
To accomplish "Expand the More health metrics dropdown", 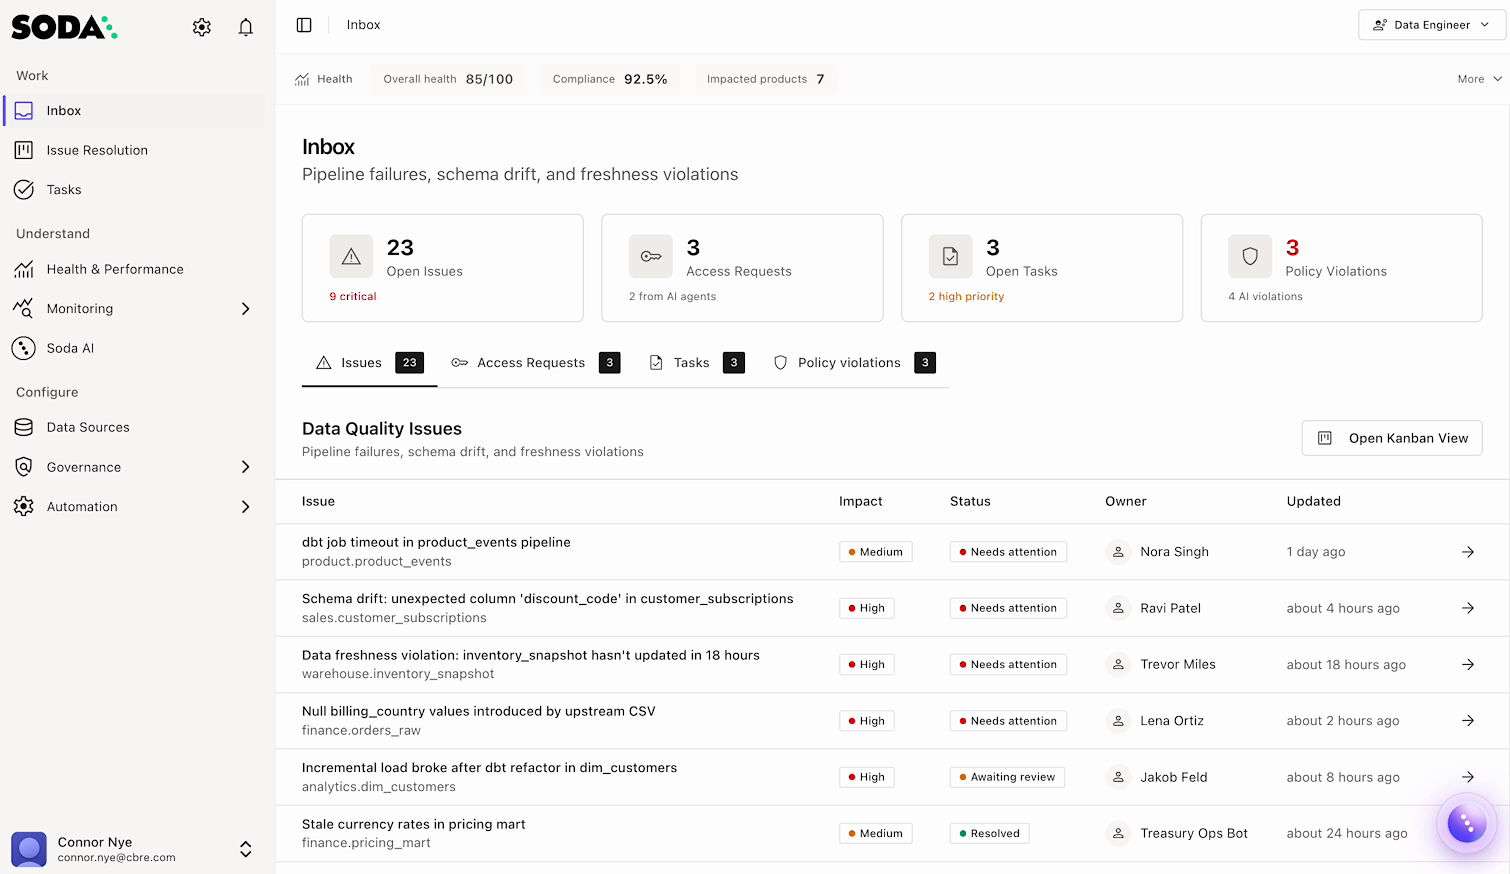I will tap(1480, 79).
